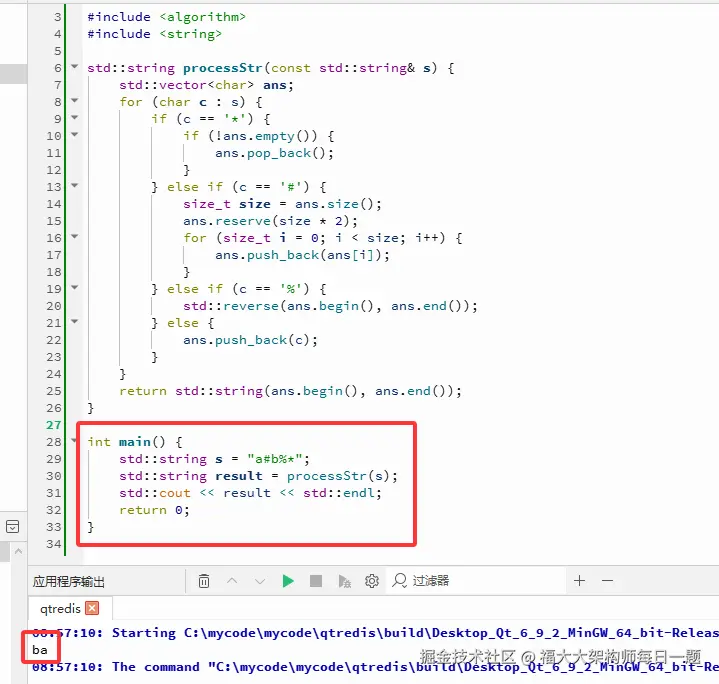Screen dimensions: 719x684
Task: Close the qtredis output tab
Action: (x=92, y=608)
